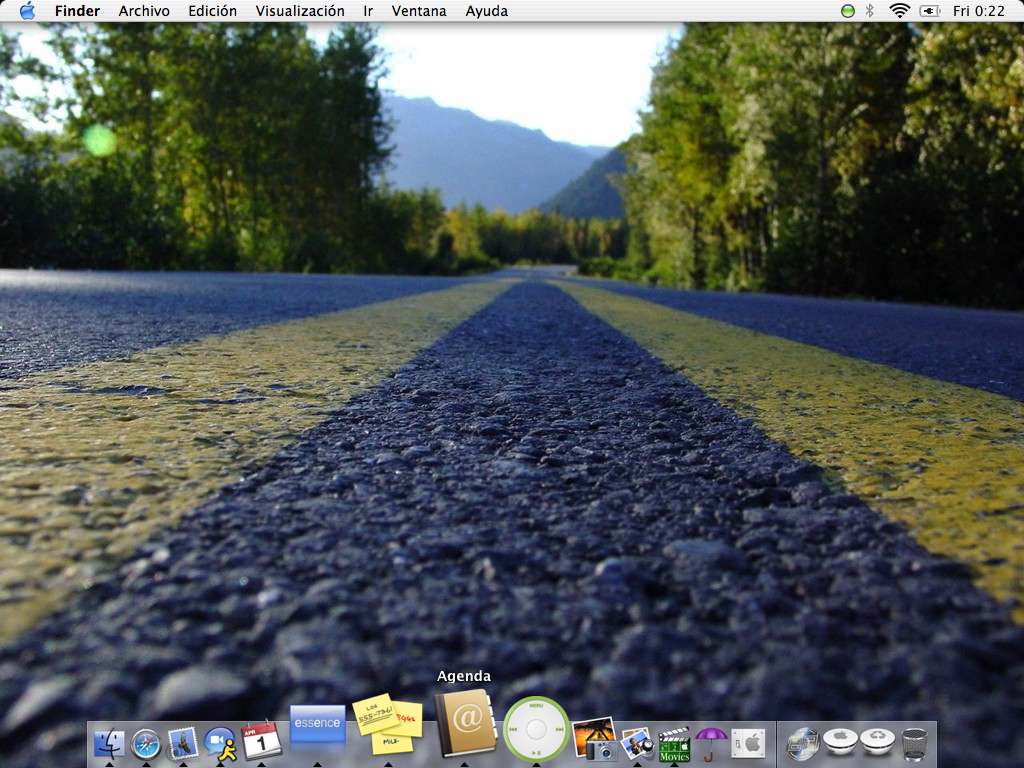Open the Archivo menu

pos(144,11)
